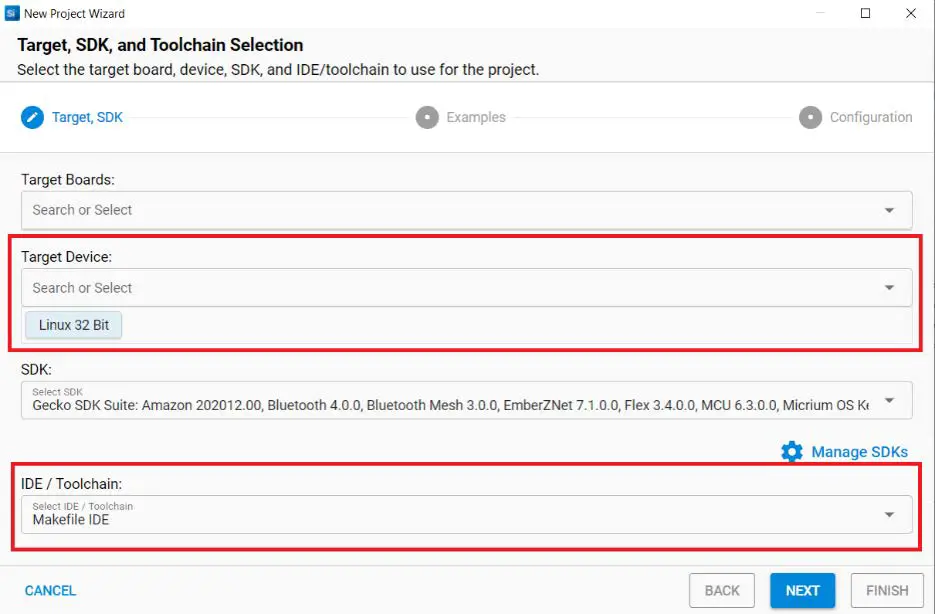Click the pencil icon for Target, SDK step
The image size is (935, 614).
point(33,117)
